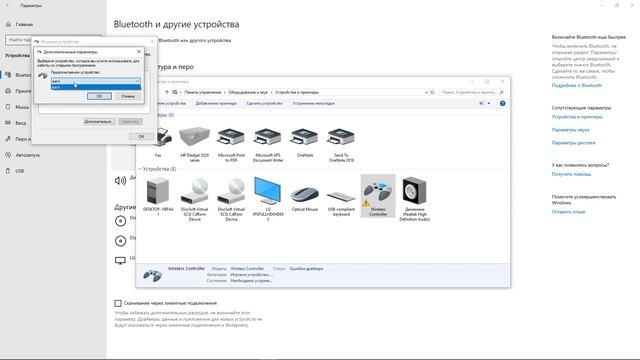Click the help icon in Devices and Printers
Screen dimensions: 640x360
coord(502,104)
